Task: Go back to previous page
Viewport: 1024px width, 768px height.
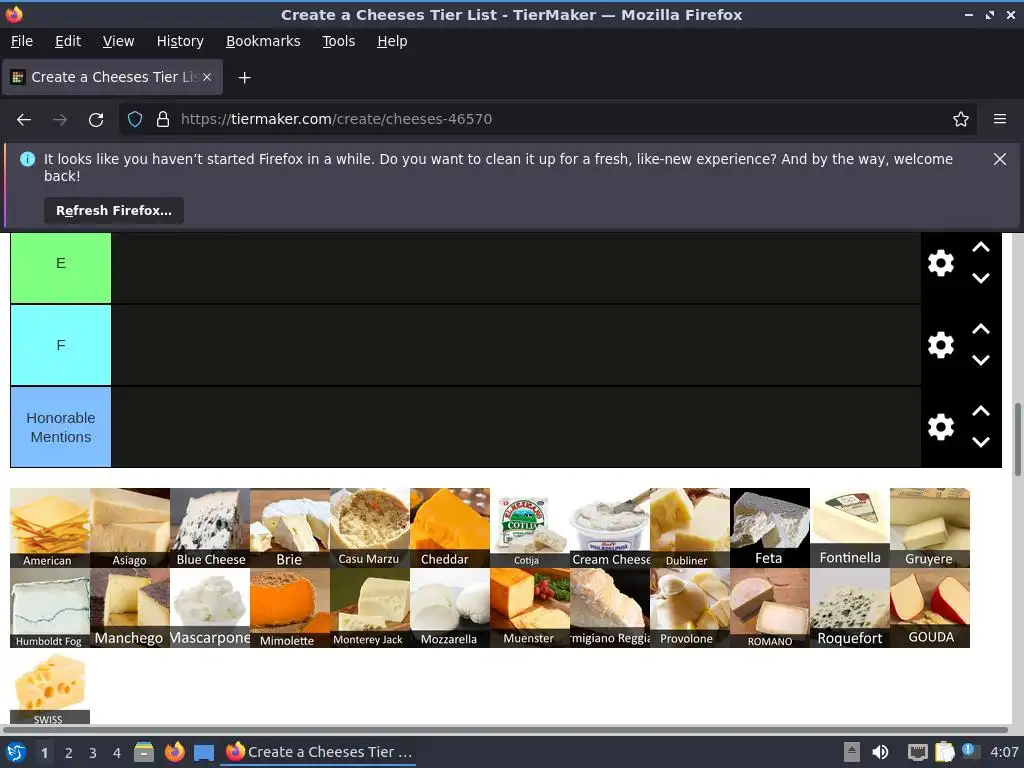Action: (x=24, y=120)
